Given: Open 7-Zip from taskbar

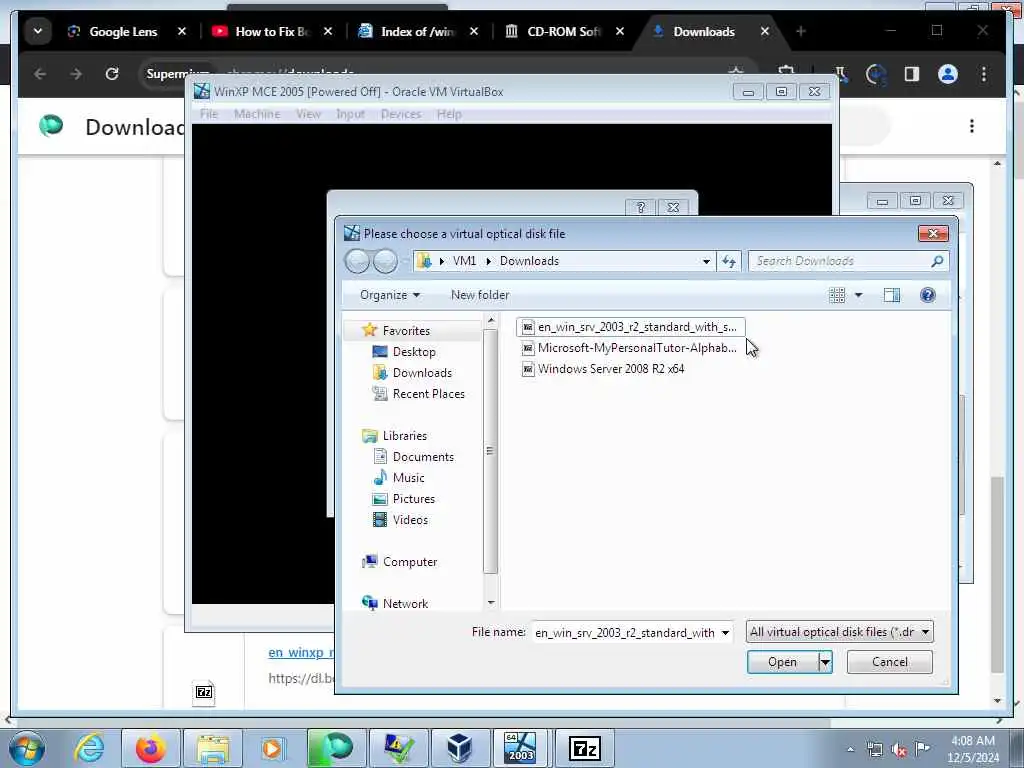Looking at the screenshot, I should (x=584, y=748).
